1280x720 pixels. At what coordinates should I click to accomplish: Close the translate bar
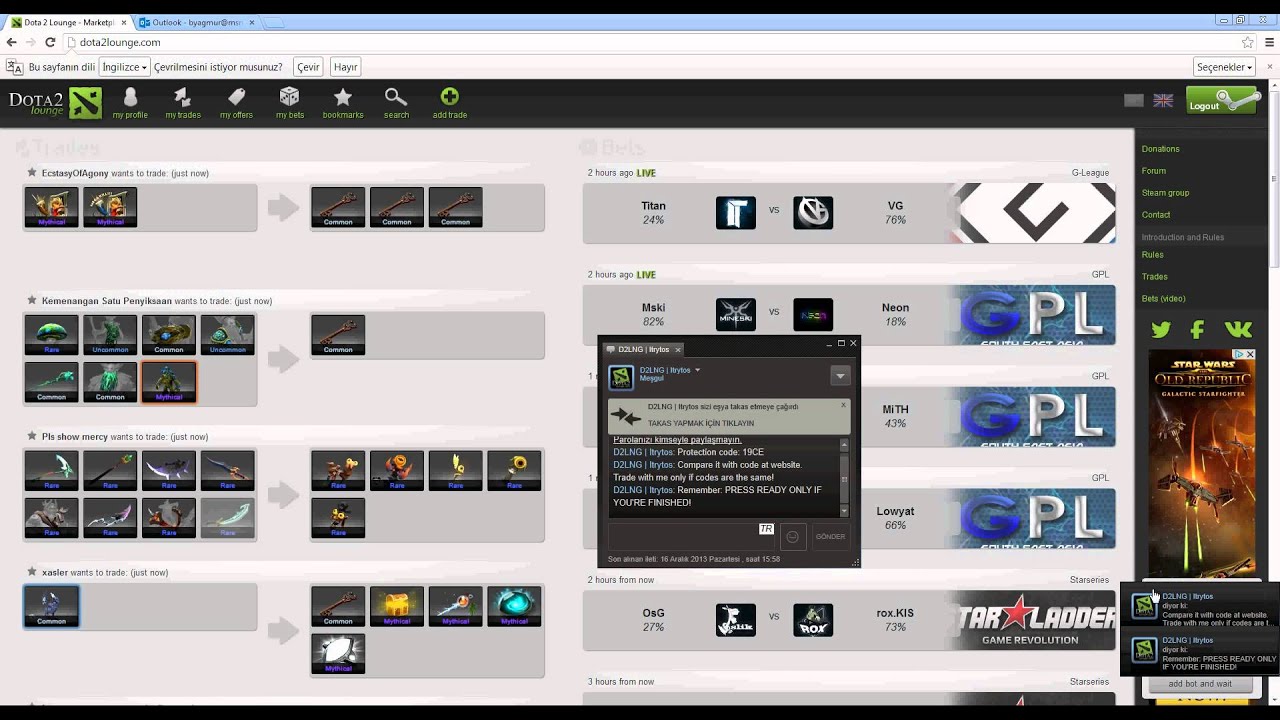(x=1271, y=67)
